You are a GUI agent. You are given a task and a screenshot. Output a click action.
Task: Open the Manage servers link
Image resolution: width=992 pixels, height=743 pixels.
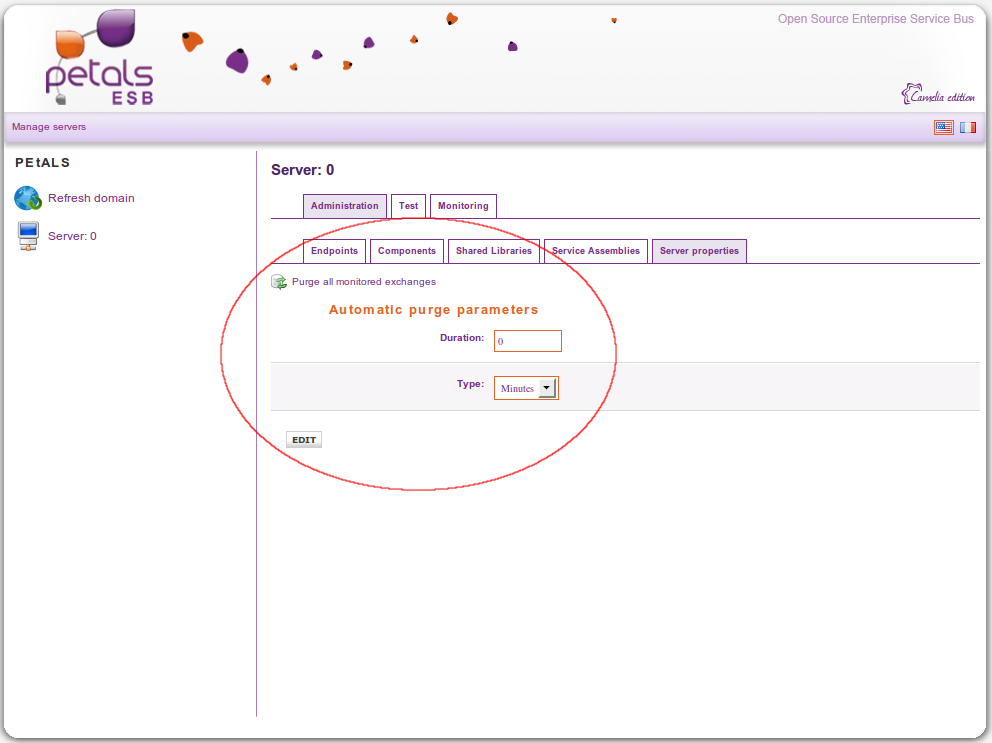[49, 127]
